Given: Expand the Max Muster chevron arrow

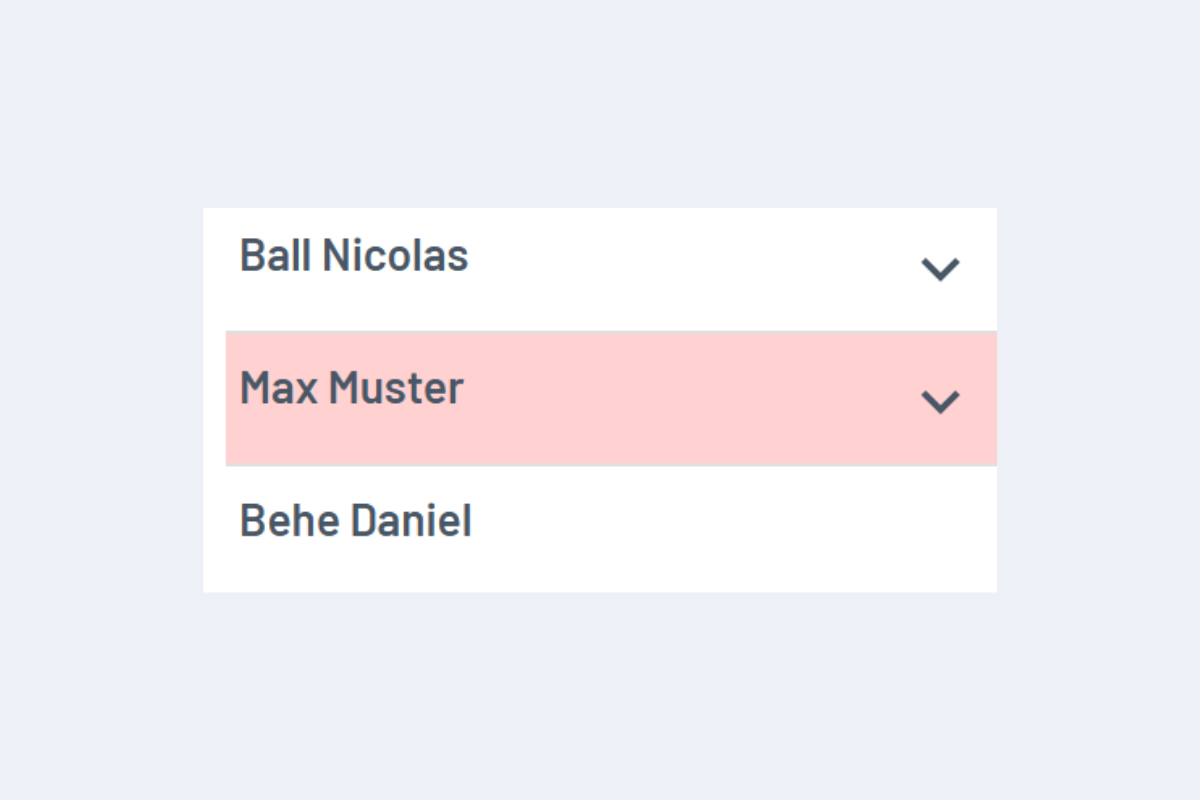Looking at the screenshot, I should click(x=940, y=401).
